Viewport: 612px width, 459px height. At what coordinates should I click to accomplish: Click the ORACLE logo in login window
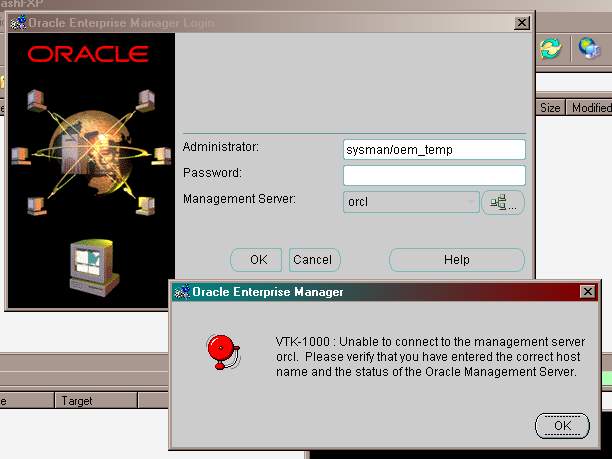point(88,54)
